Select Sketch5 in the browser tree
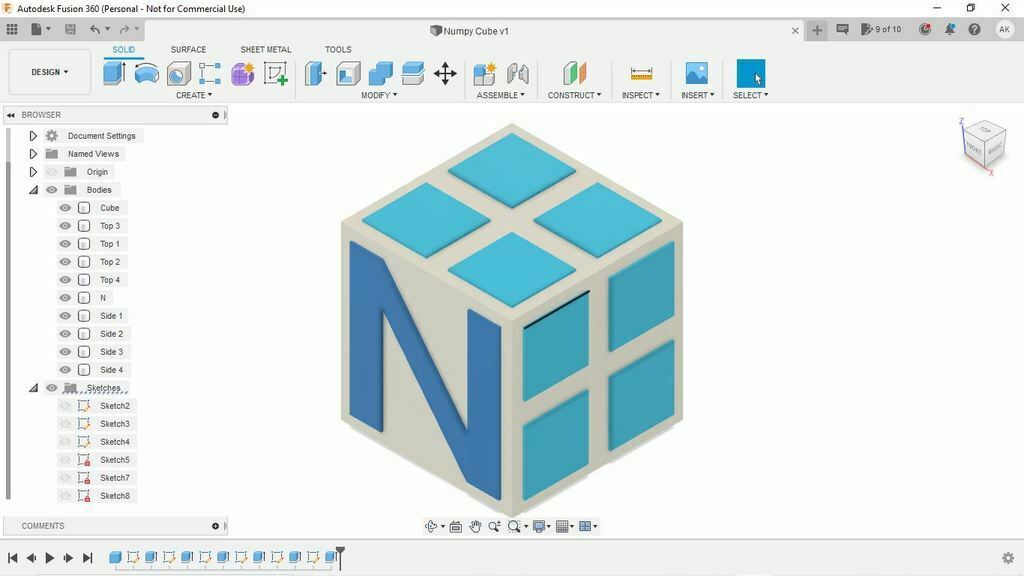This screenshot has width=1024, height=576. 115,460
